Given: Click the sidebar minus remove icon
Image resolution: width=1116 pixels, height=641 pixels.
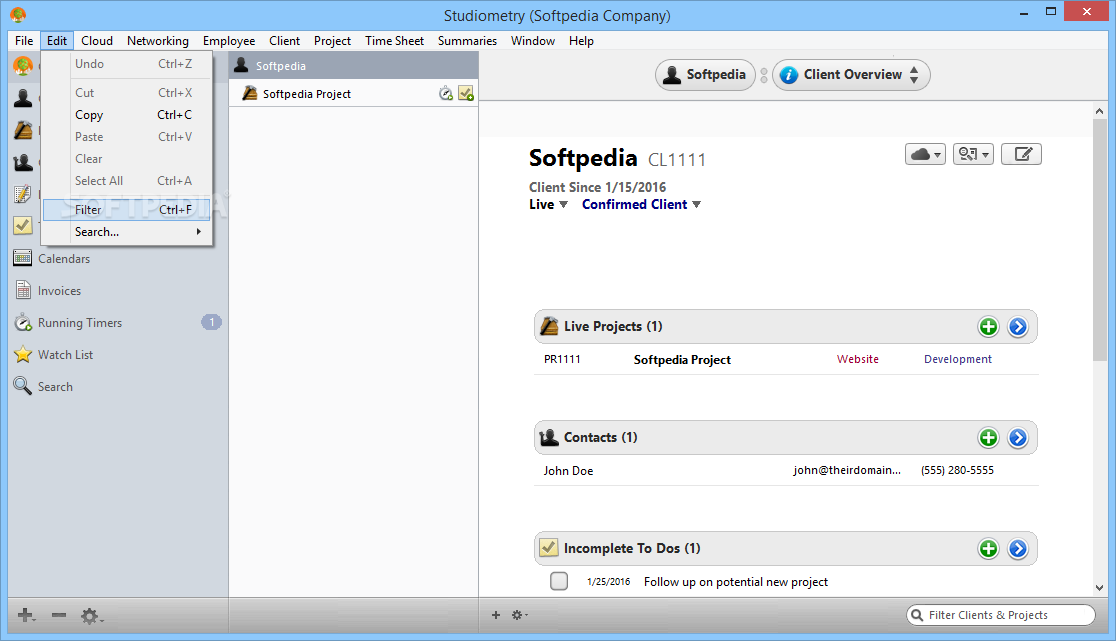Looking at the screenshot, I should click(x=59, y=615).
